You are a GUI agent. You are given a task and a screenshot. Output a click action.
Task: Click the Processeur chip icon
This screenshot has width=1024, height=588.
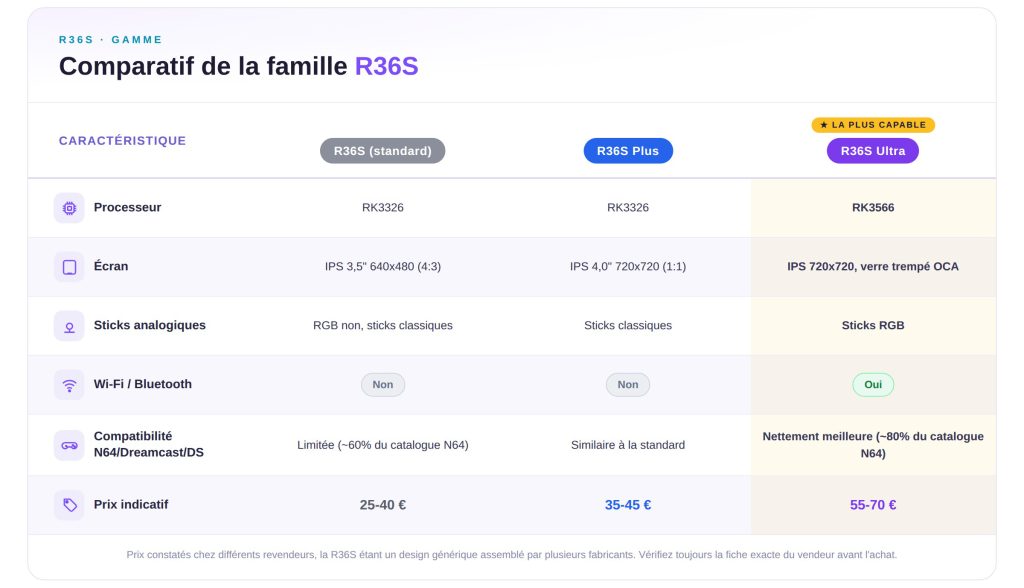[69, 208]
